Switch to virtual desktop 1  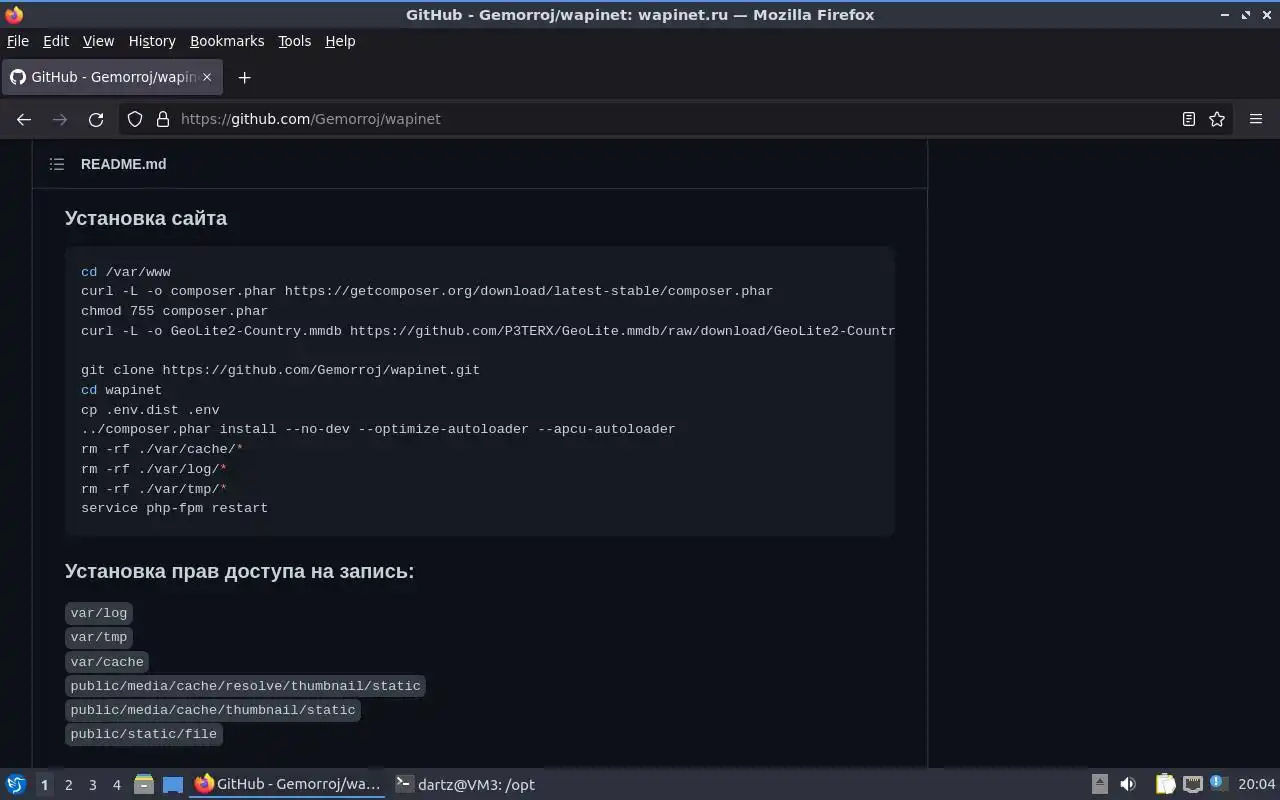coord(44,785)
